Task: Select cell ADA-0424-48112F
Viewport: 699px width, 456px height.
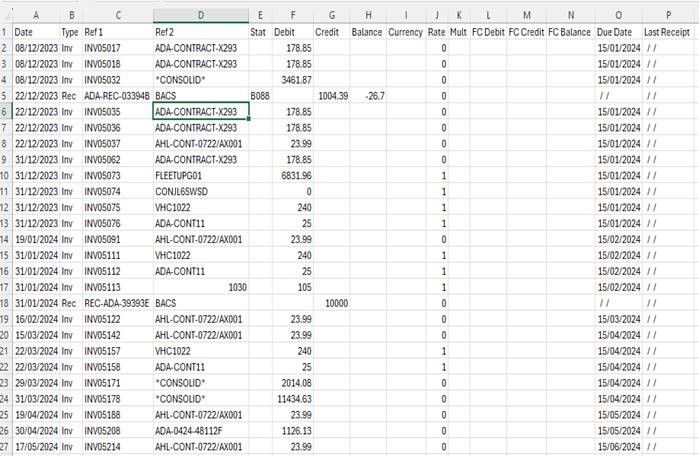Action: point(201,431)
